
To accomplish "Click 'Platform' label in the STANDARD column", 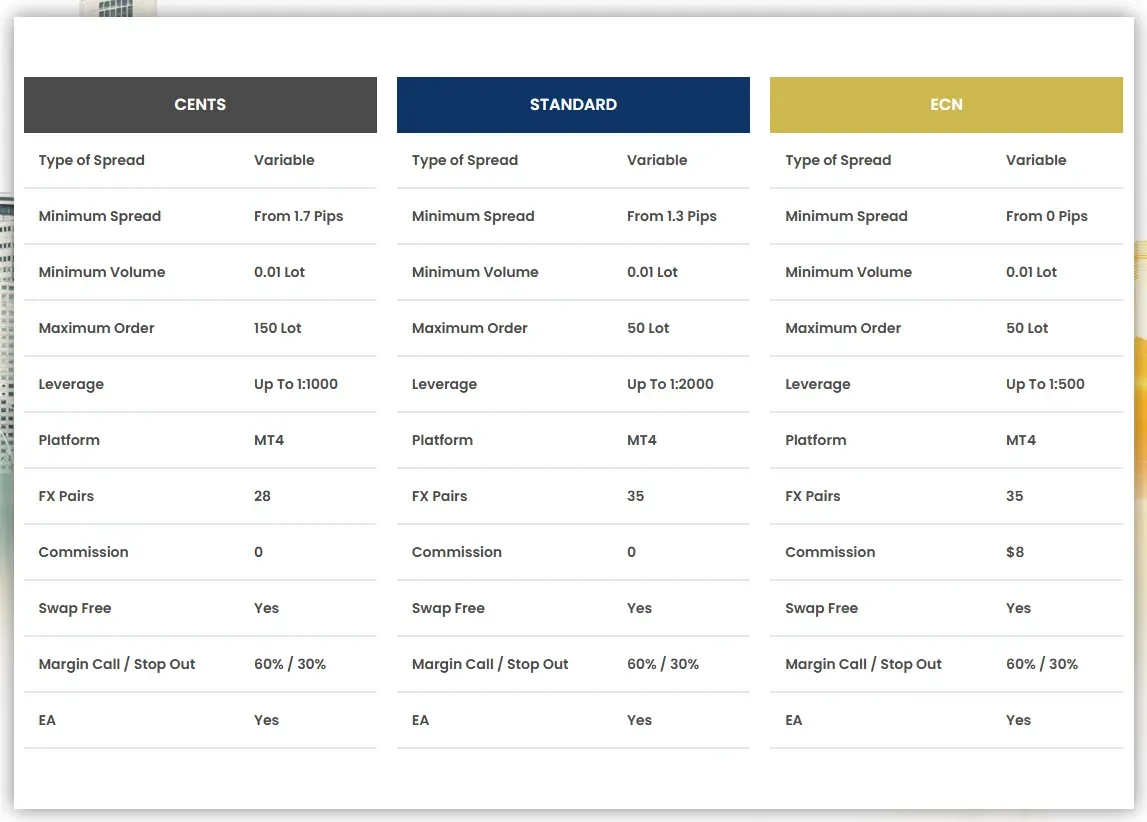I will pyautogui.click(x=442, y=440).
